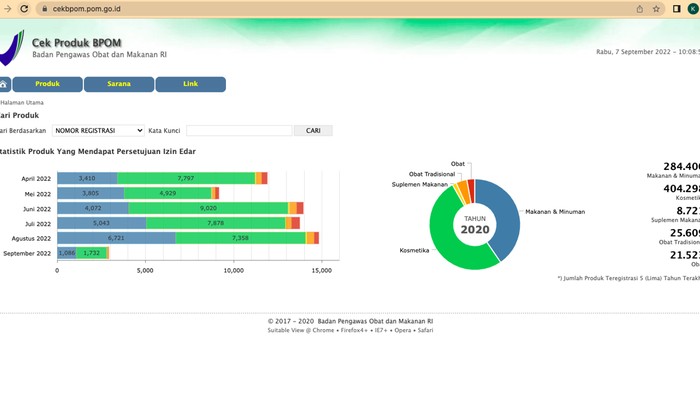Image resolution: width=700 pixels, height=394 pixels.
Task: Click the browser forward arrow
Action: pos(7,8)
